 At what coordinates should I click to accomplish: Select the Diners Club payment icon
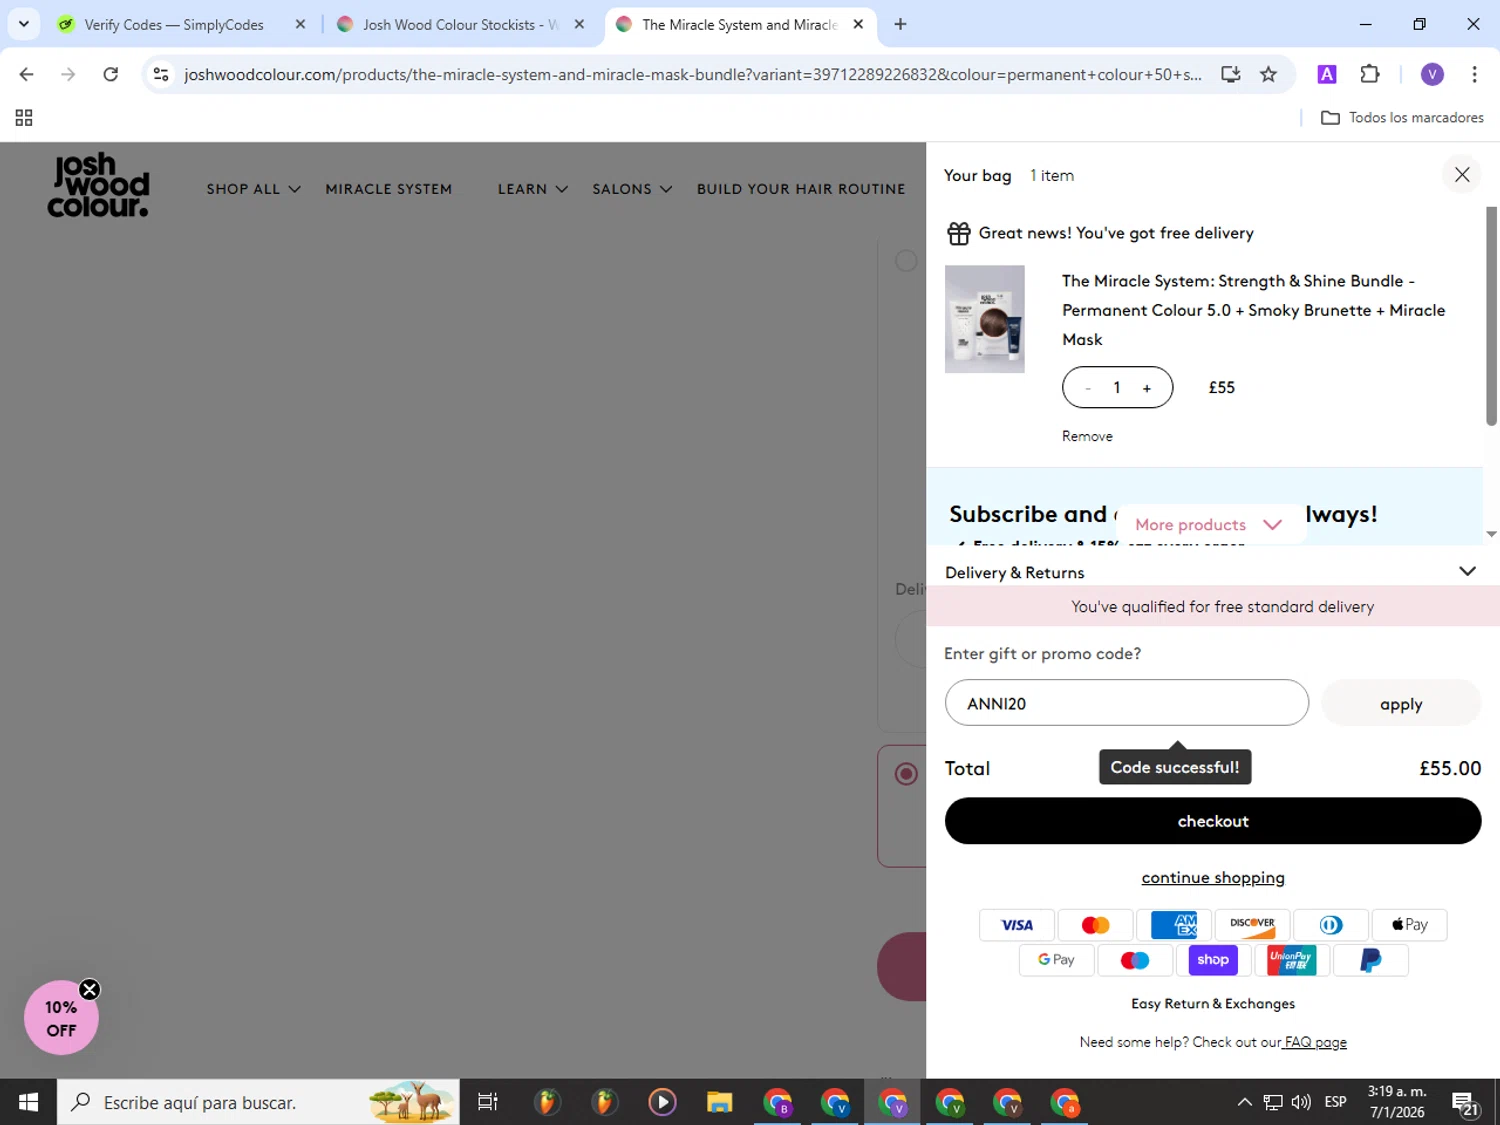(1331, 925)
